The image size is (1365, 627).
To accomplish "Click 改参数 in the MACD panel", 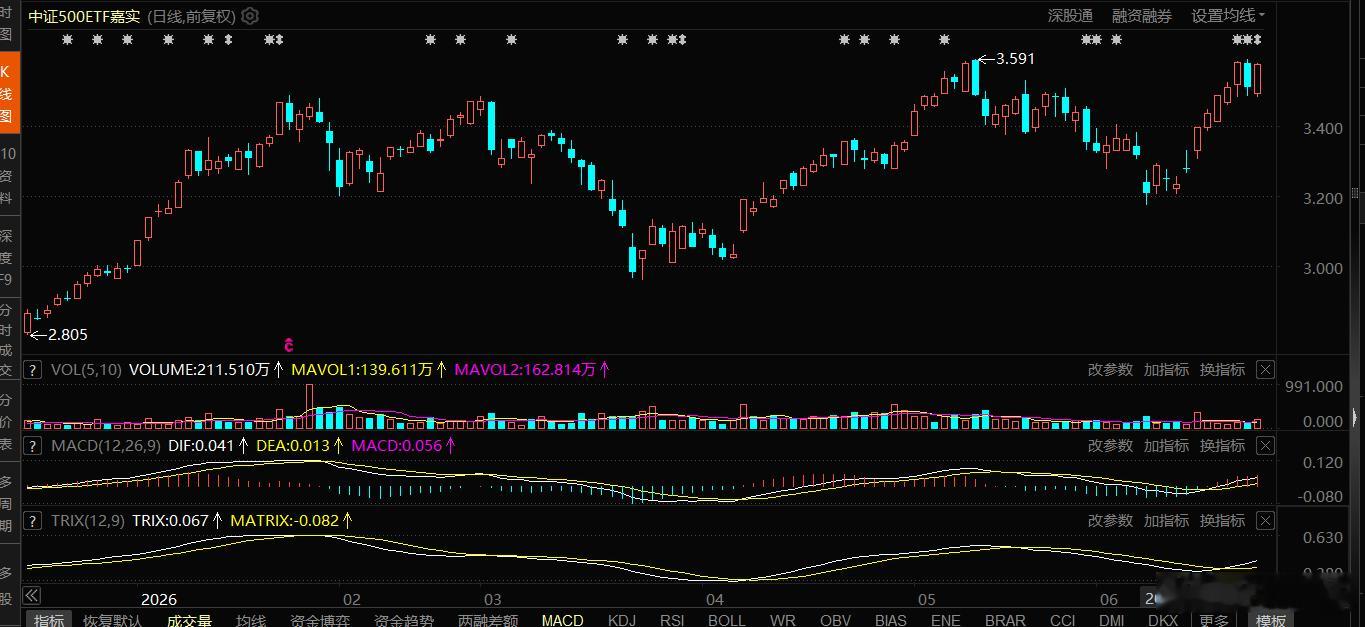I will click(x=1110, y=445).
